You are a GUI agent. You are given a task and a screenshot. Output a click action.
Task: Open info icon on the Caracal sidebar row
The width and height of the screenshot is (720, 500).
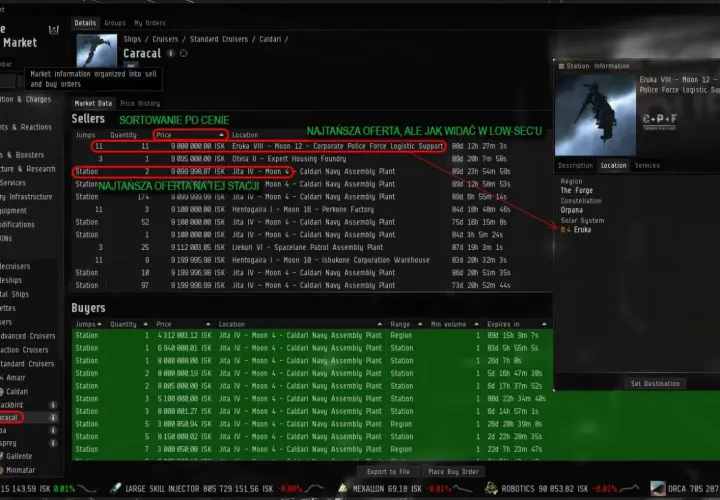coord(53,418)
